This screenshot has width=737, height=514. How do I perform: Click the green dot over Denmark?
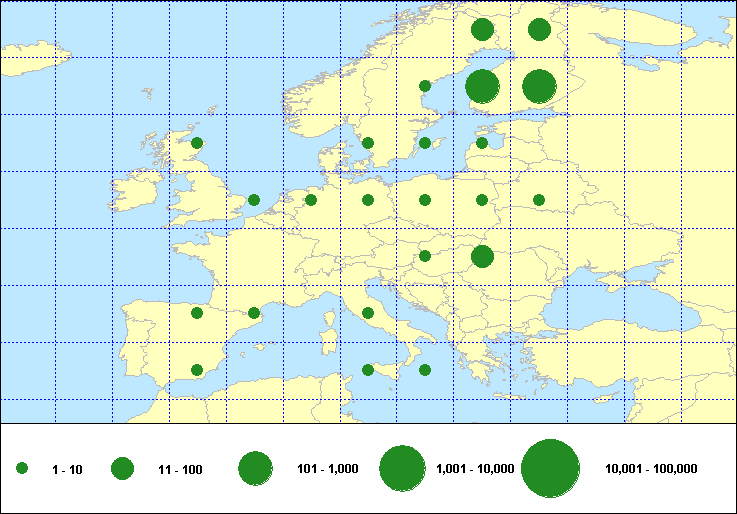[368, 143]
